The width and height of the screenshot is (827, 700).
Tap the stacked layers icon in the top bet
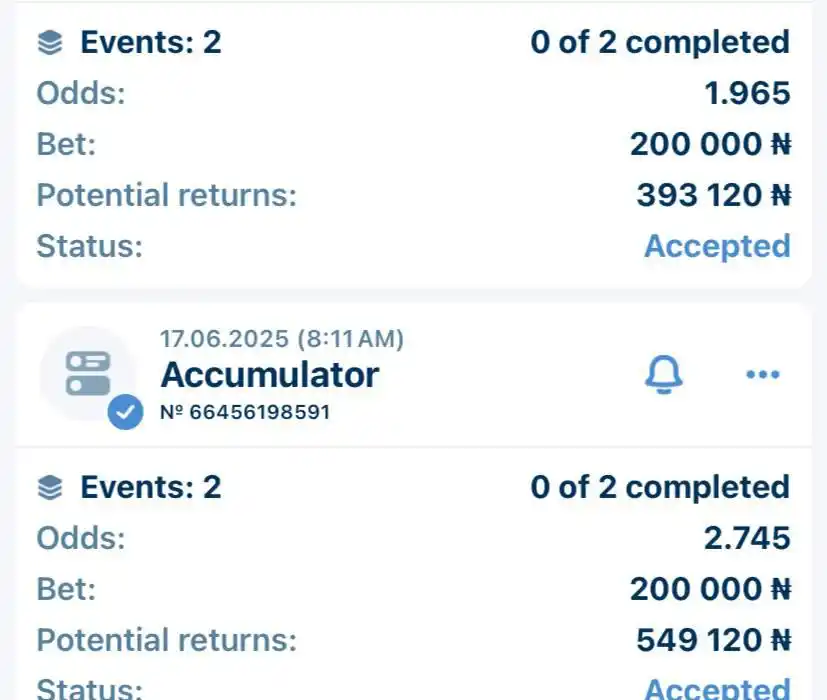click(x=50, y=43)
